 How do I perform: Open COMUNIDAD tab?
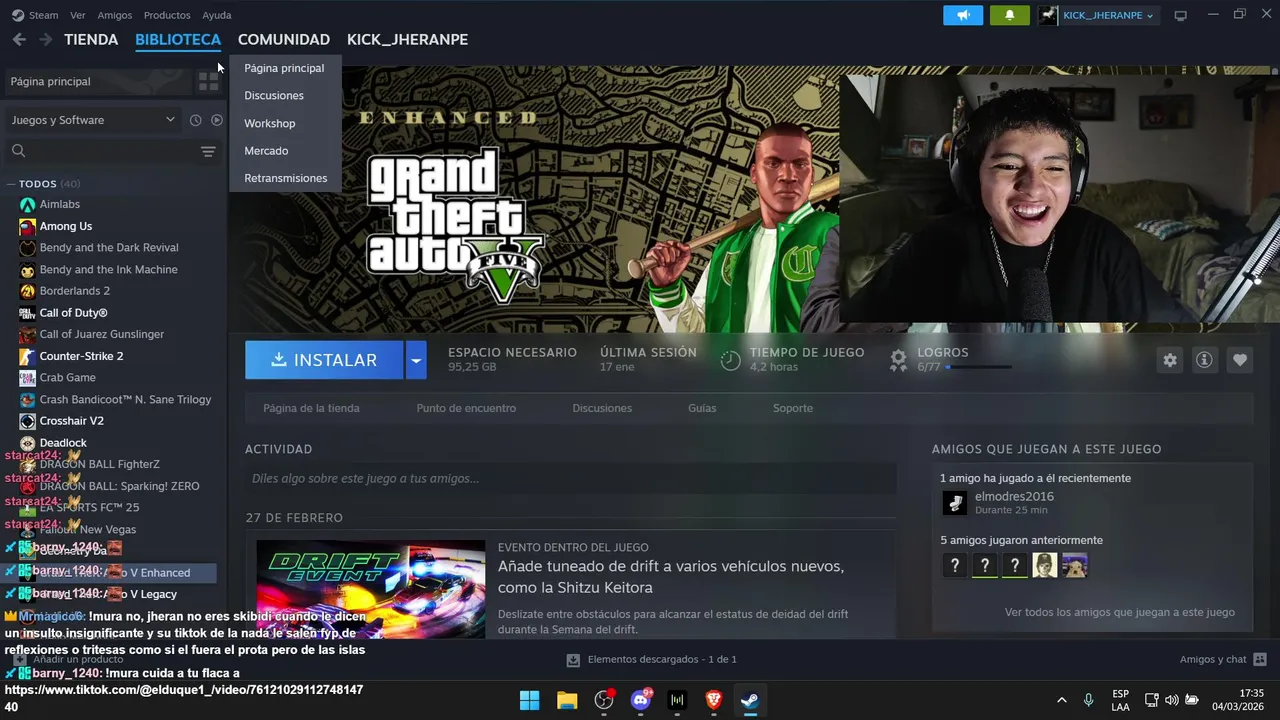pyautogui.click(x=284, y=39)
